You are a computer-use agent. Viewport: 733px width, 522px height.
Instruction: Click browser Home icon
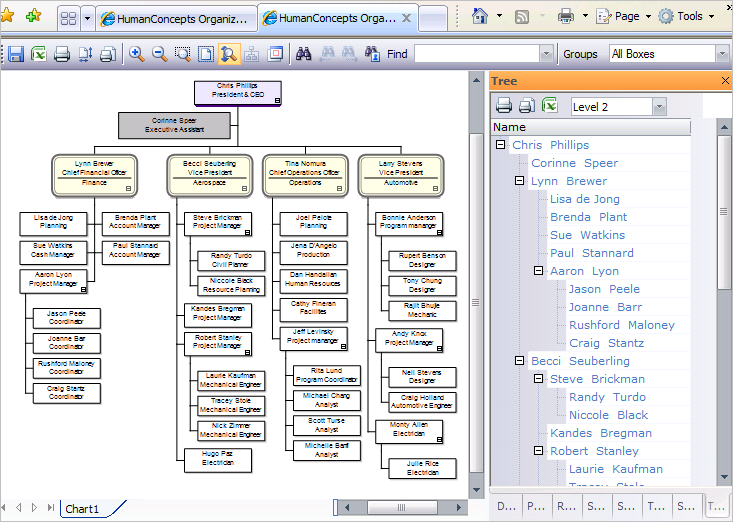tap(480, 16)
